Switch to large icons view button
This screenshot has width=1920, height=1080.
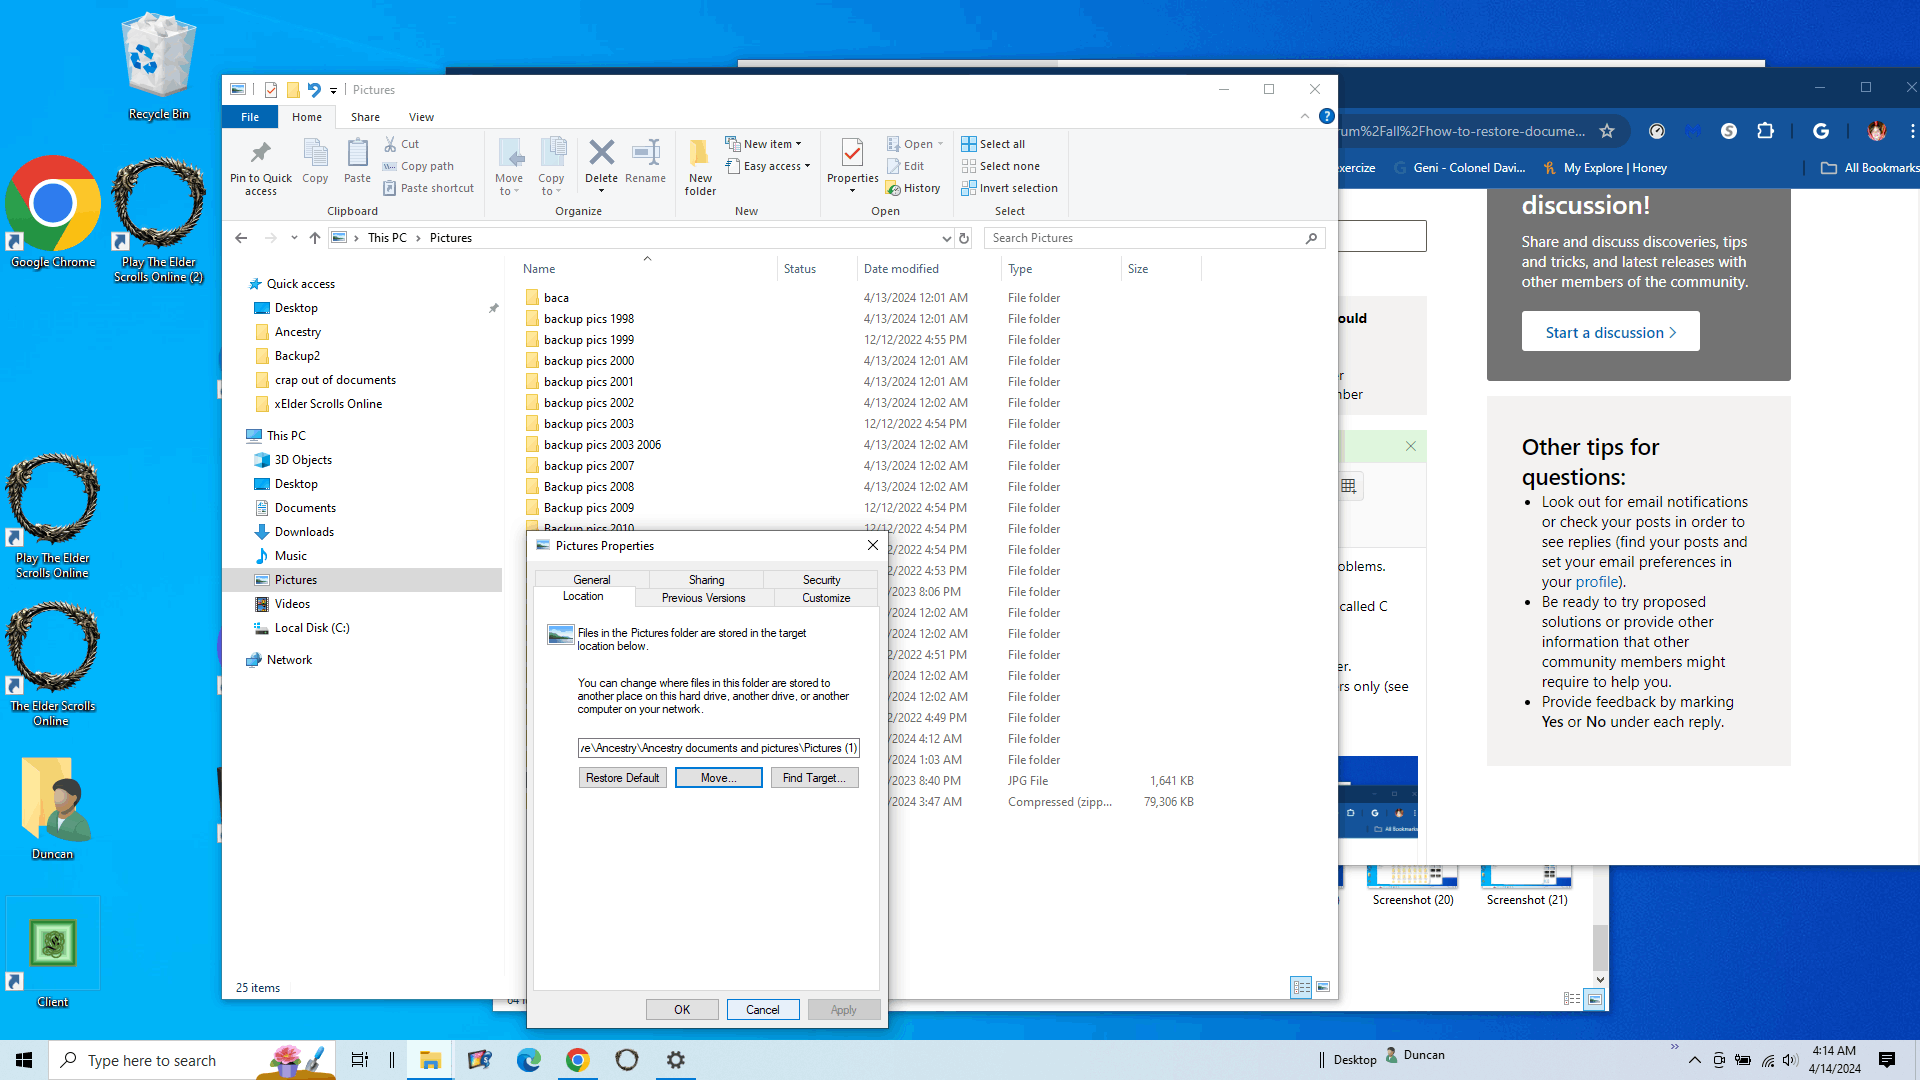coord(1323,987)
